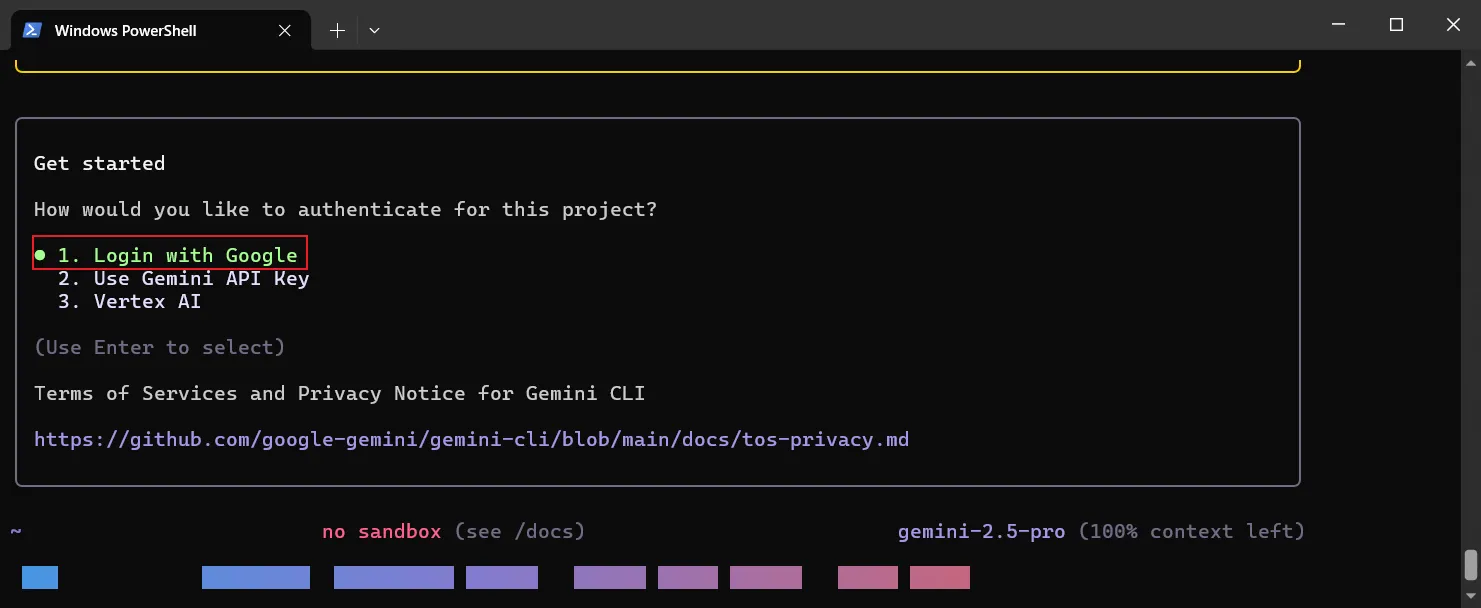Image resolution: width=1481 pixels, height=608 pixels.
Task: Pick the "Vertex AI" authentication option
Action: coord(147,301)
